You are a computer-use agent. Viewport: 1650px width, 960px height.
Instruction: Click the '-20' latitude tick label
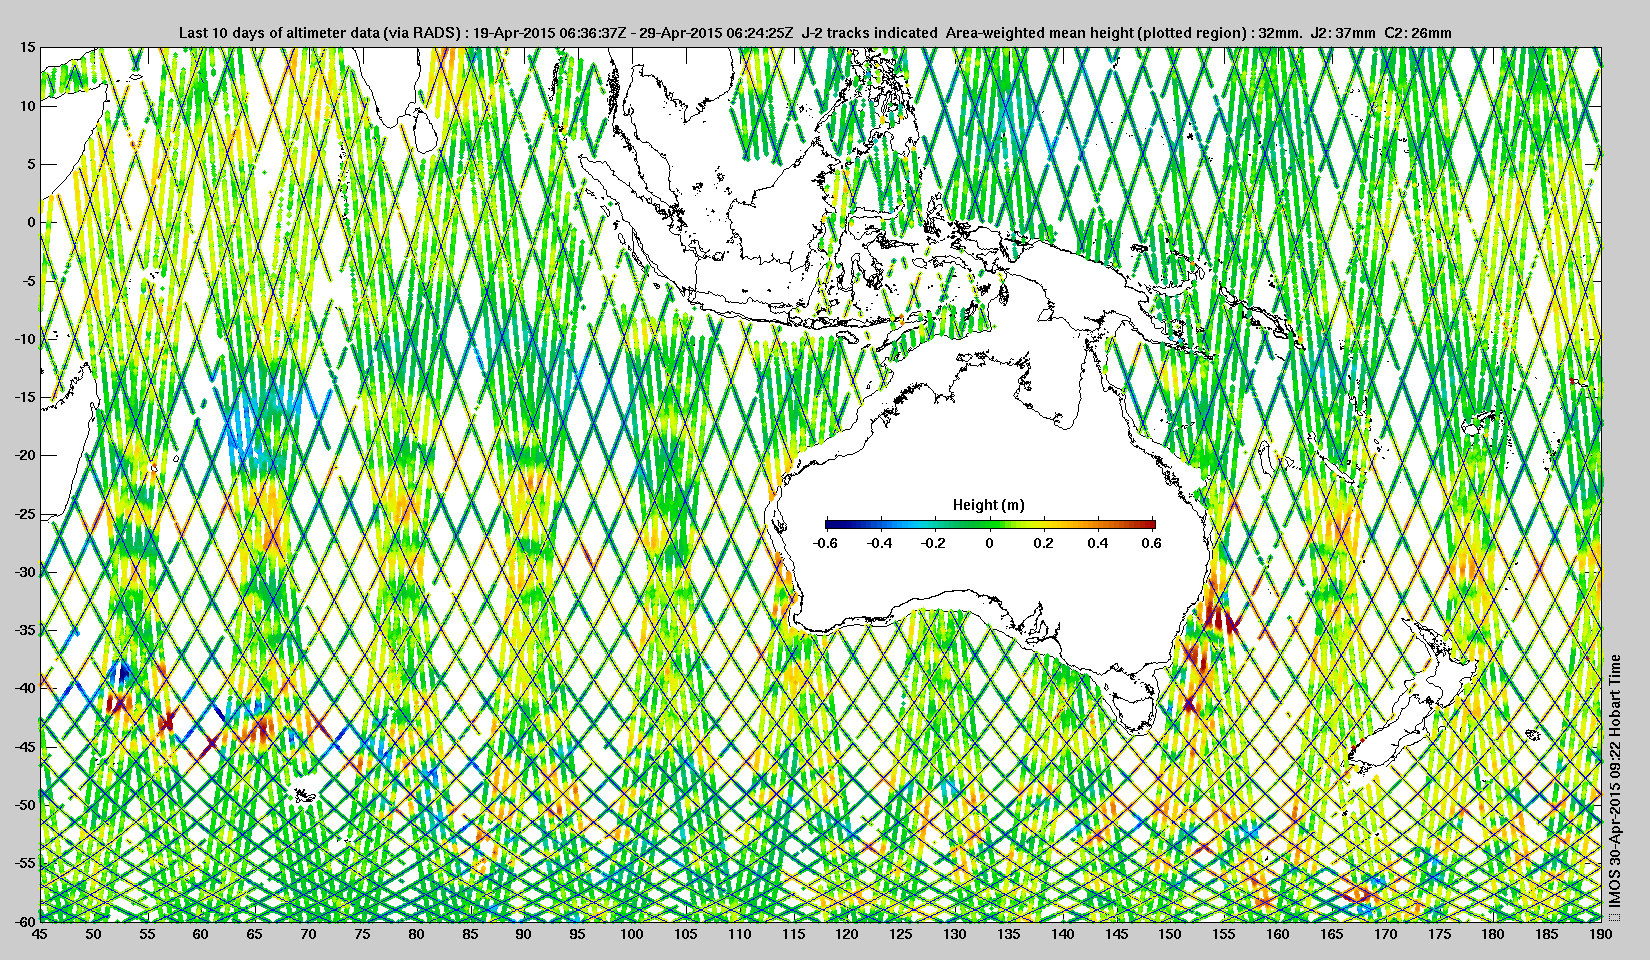(x=25, y=455)
